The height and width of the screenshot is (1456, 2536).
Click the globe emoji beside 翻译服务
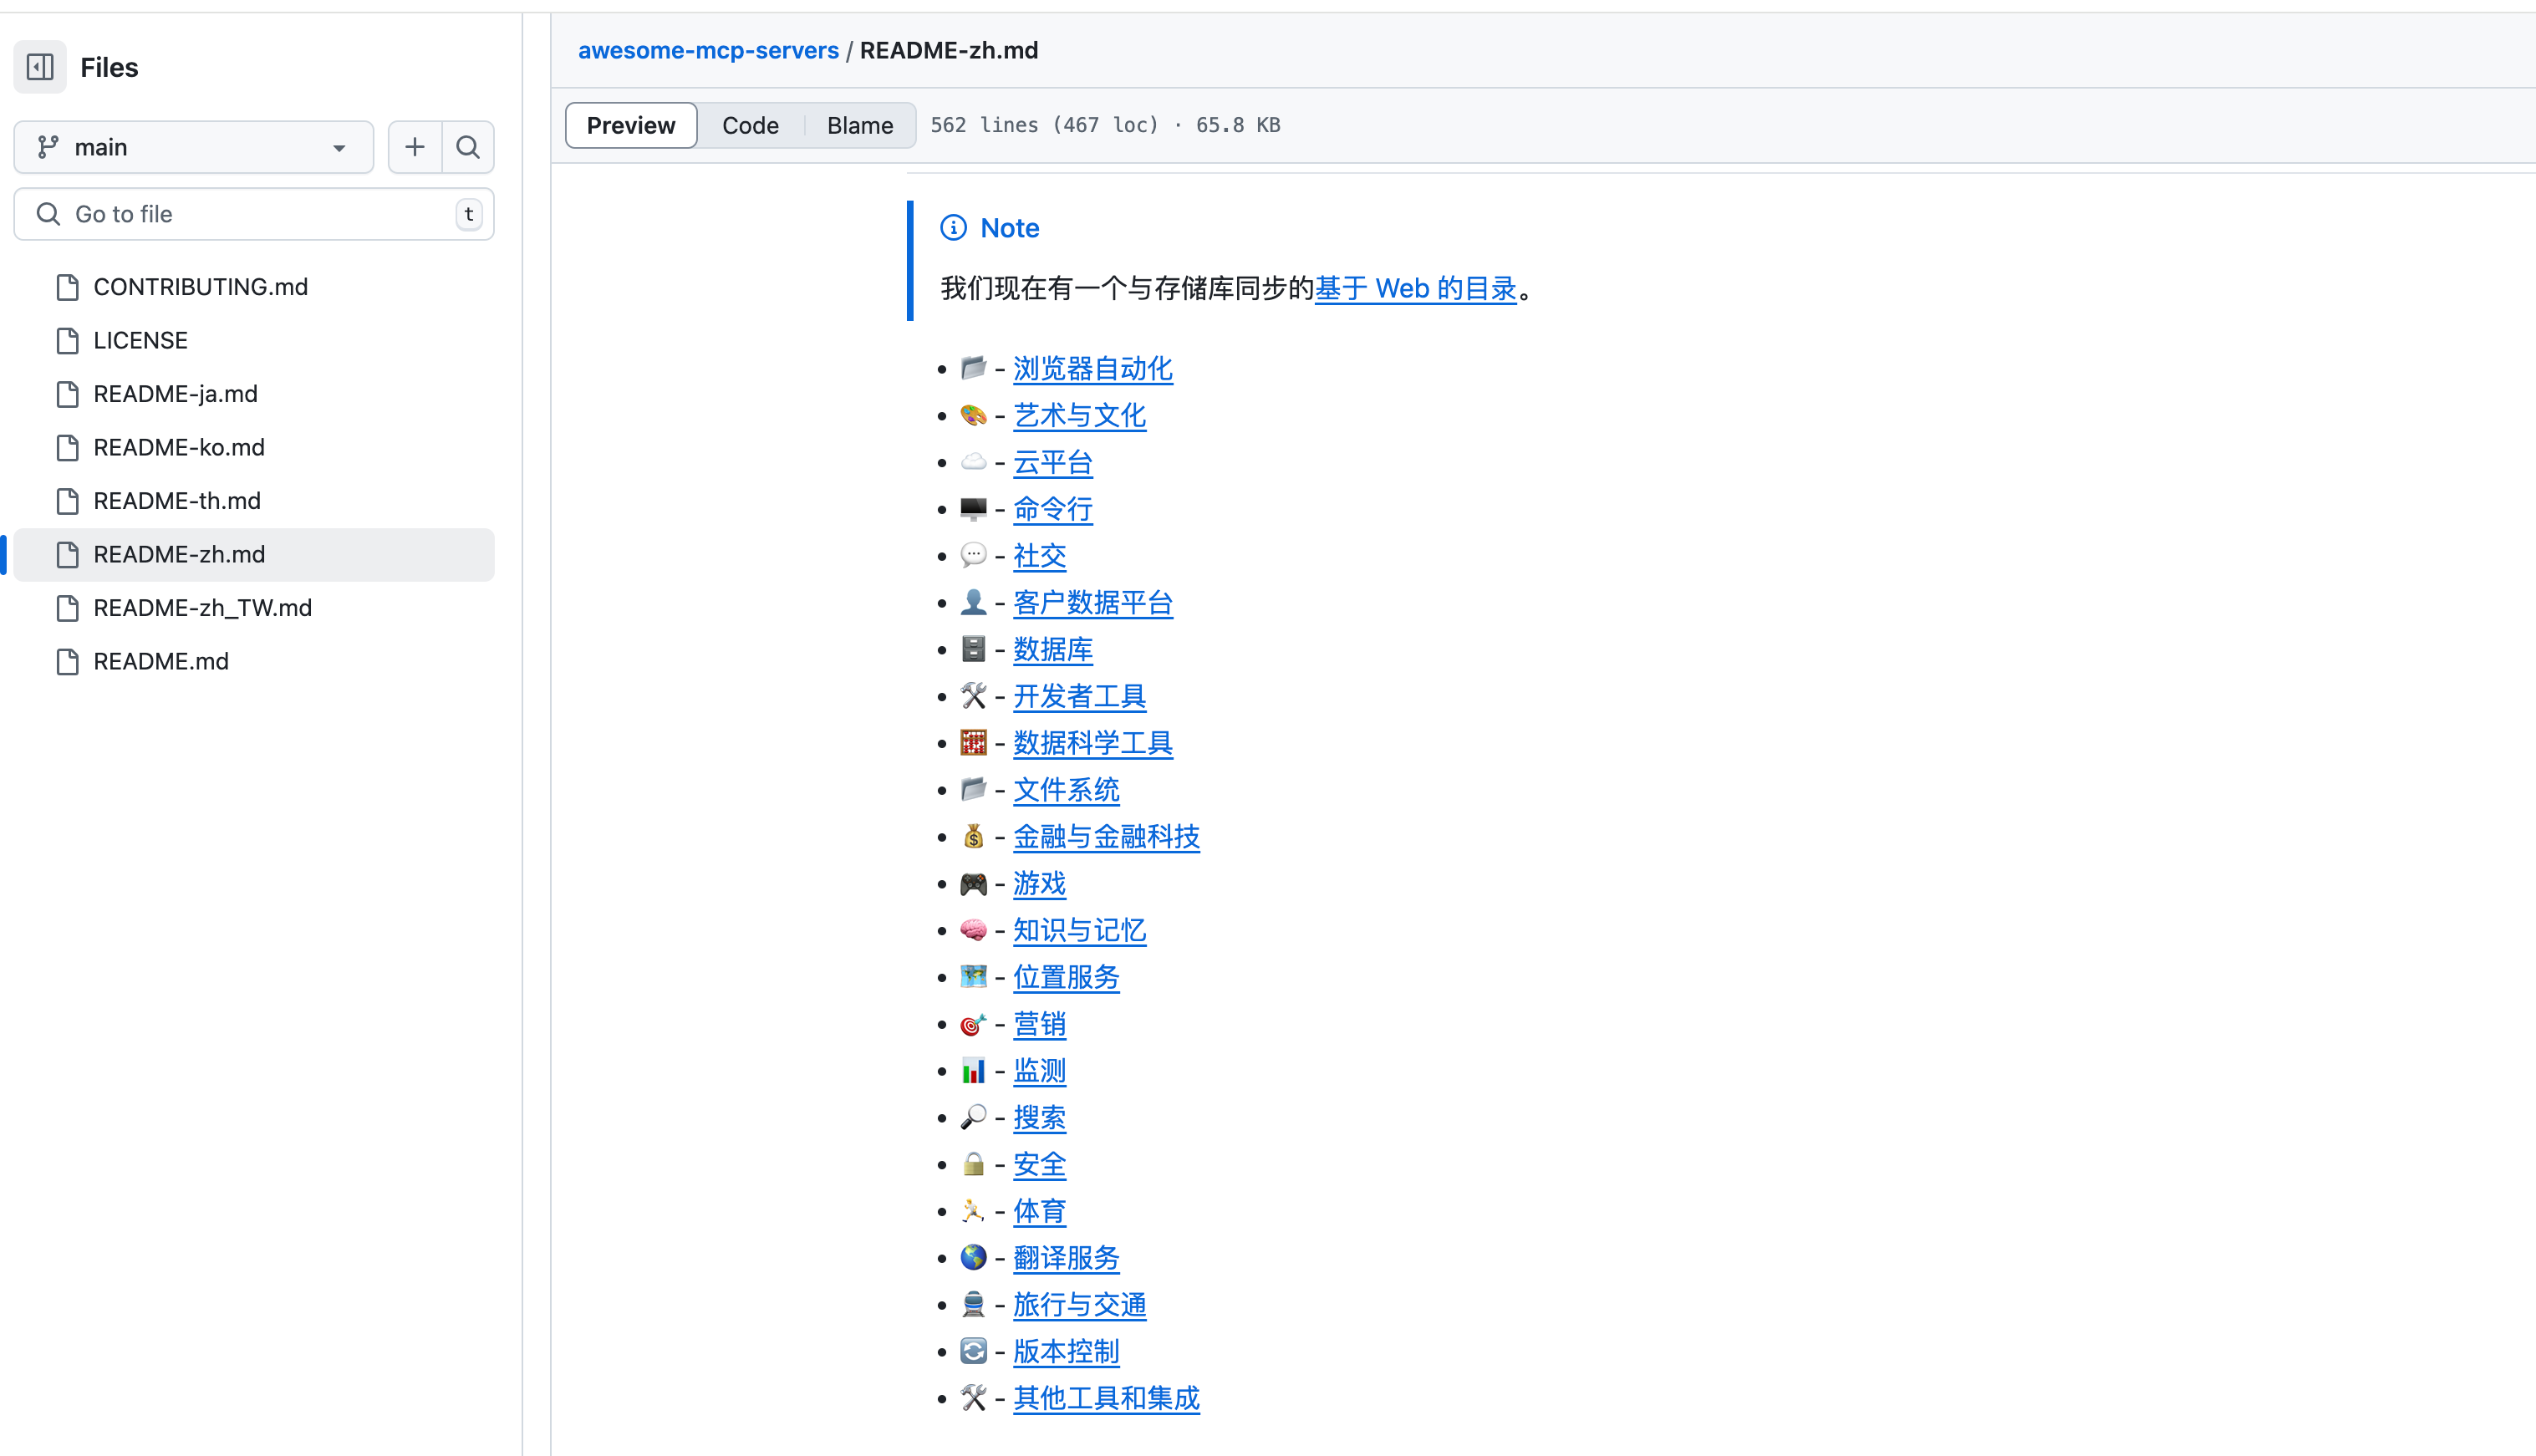[973, 1257]
